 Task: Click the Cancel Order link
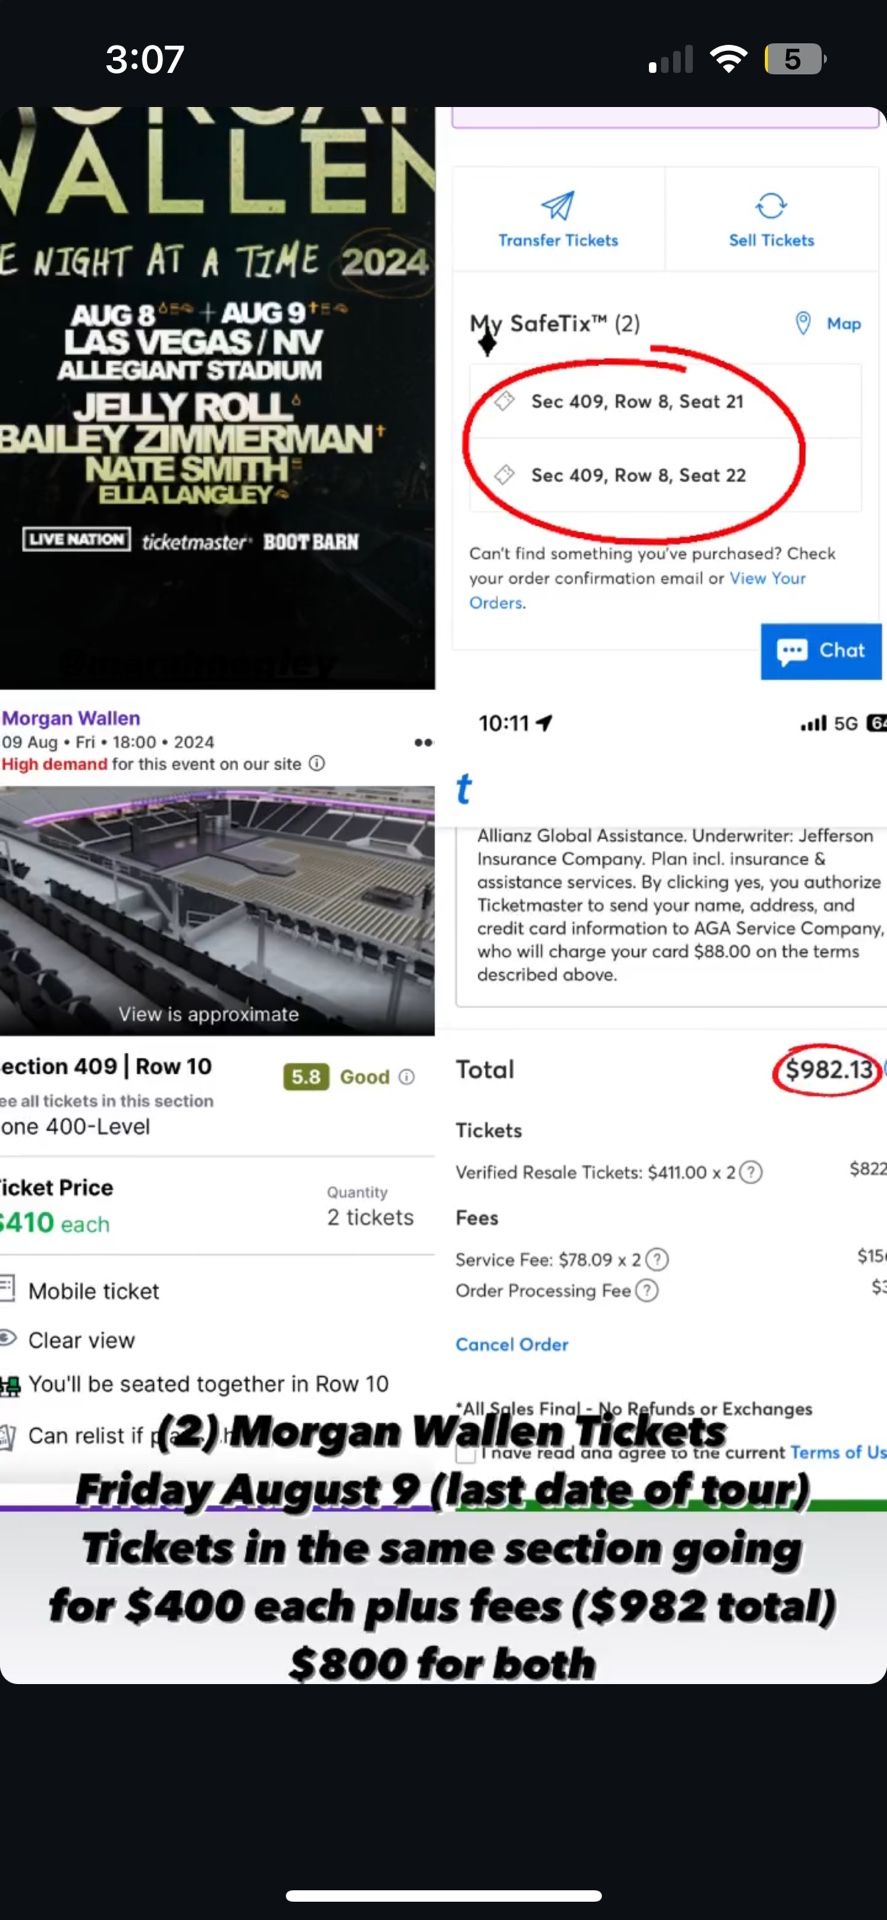tap(512, 1344)
